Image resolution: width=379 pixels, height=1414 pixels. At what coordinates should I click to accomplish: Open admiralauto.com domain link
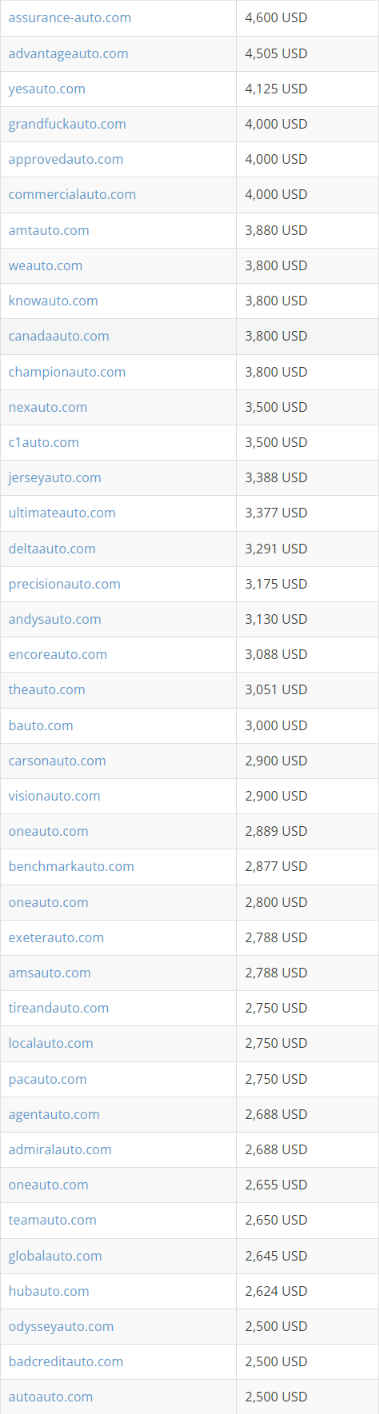pyautogui.click(x=60, y=1149)
